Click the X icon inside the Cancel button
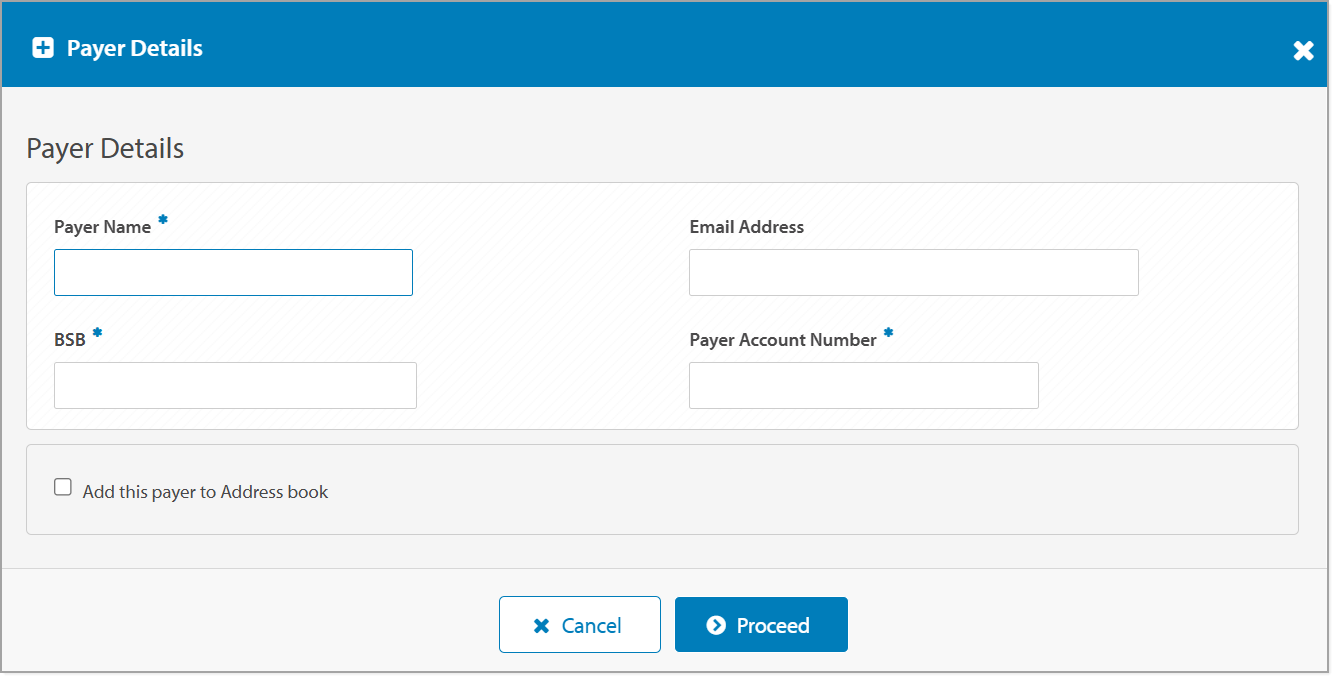The width and height of the screenshot is (1335, 679). click(x=541, y=626)
